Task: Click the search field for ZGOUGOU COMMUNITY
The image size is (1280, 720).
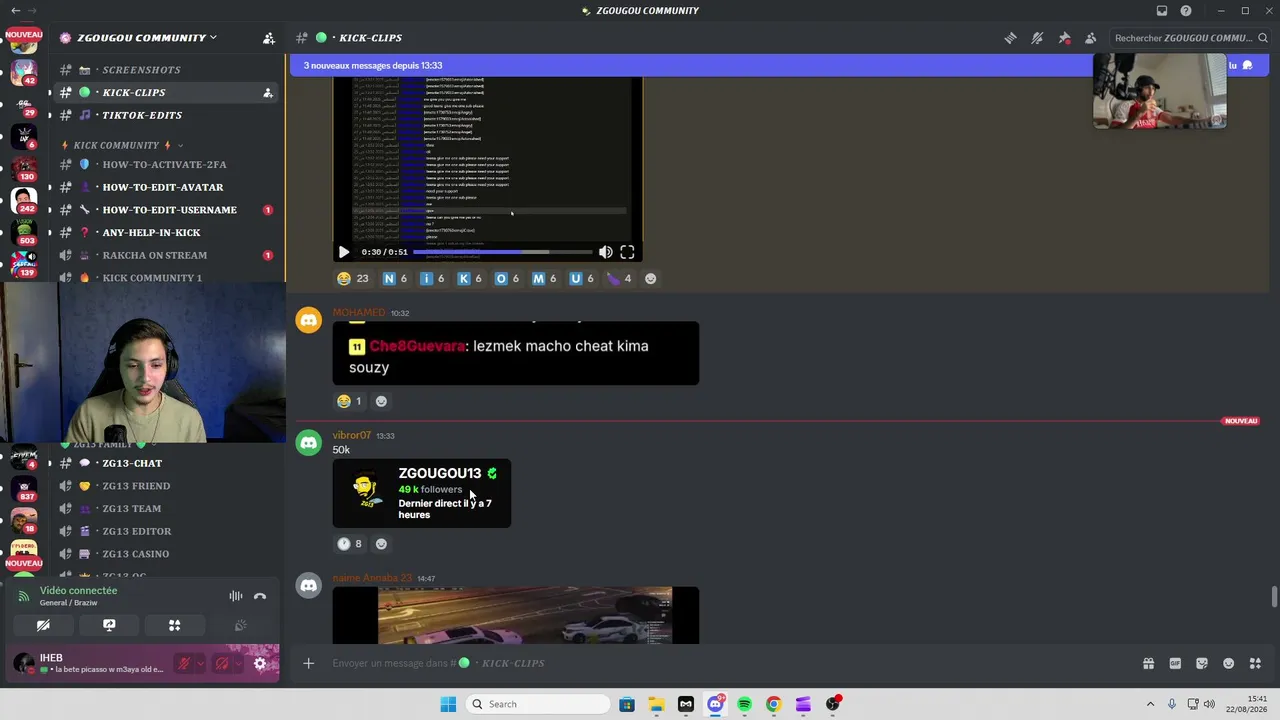Action: [x=1191, y=38]
